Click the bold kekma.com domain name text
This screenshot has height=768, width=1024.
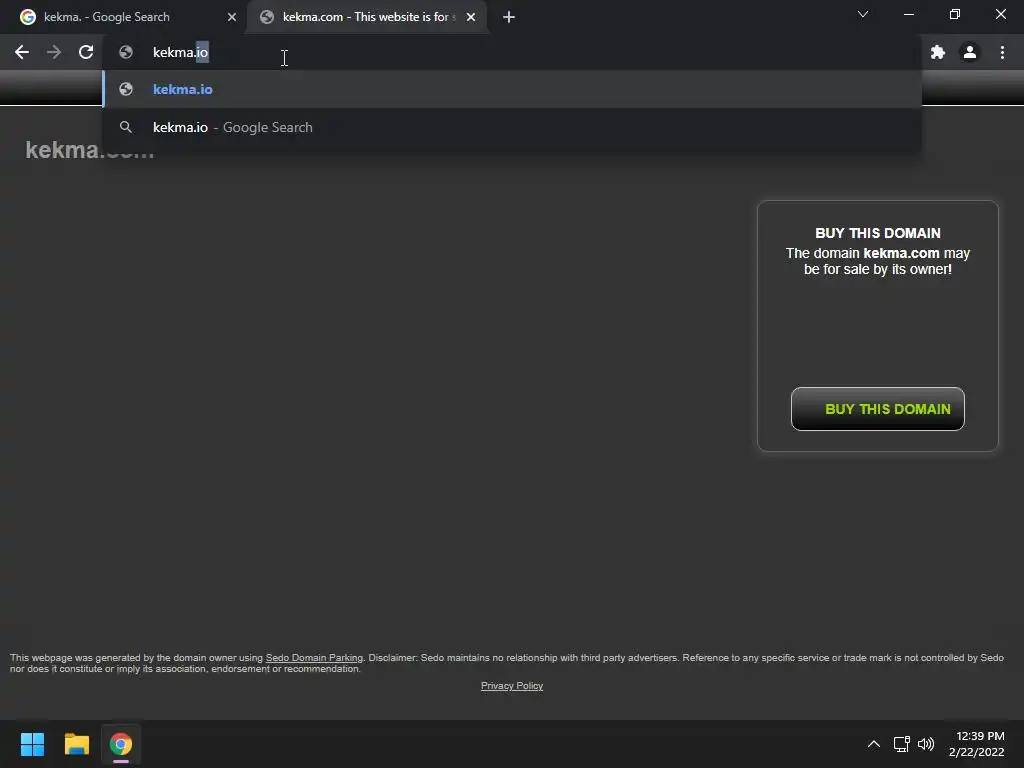point(901,253)
